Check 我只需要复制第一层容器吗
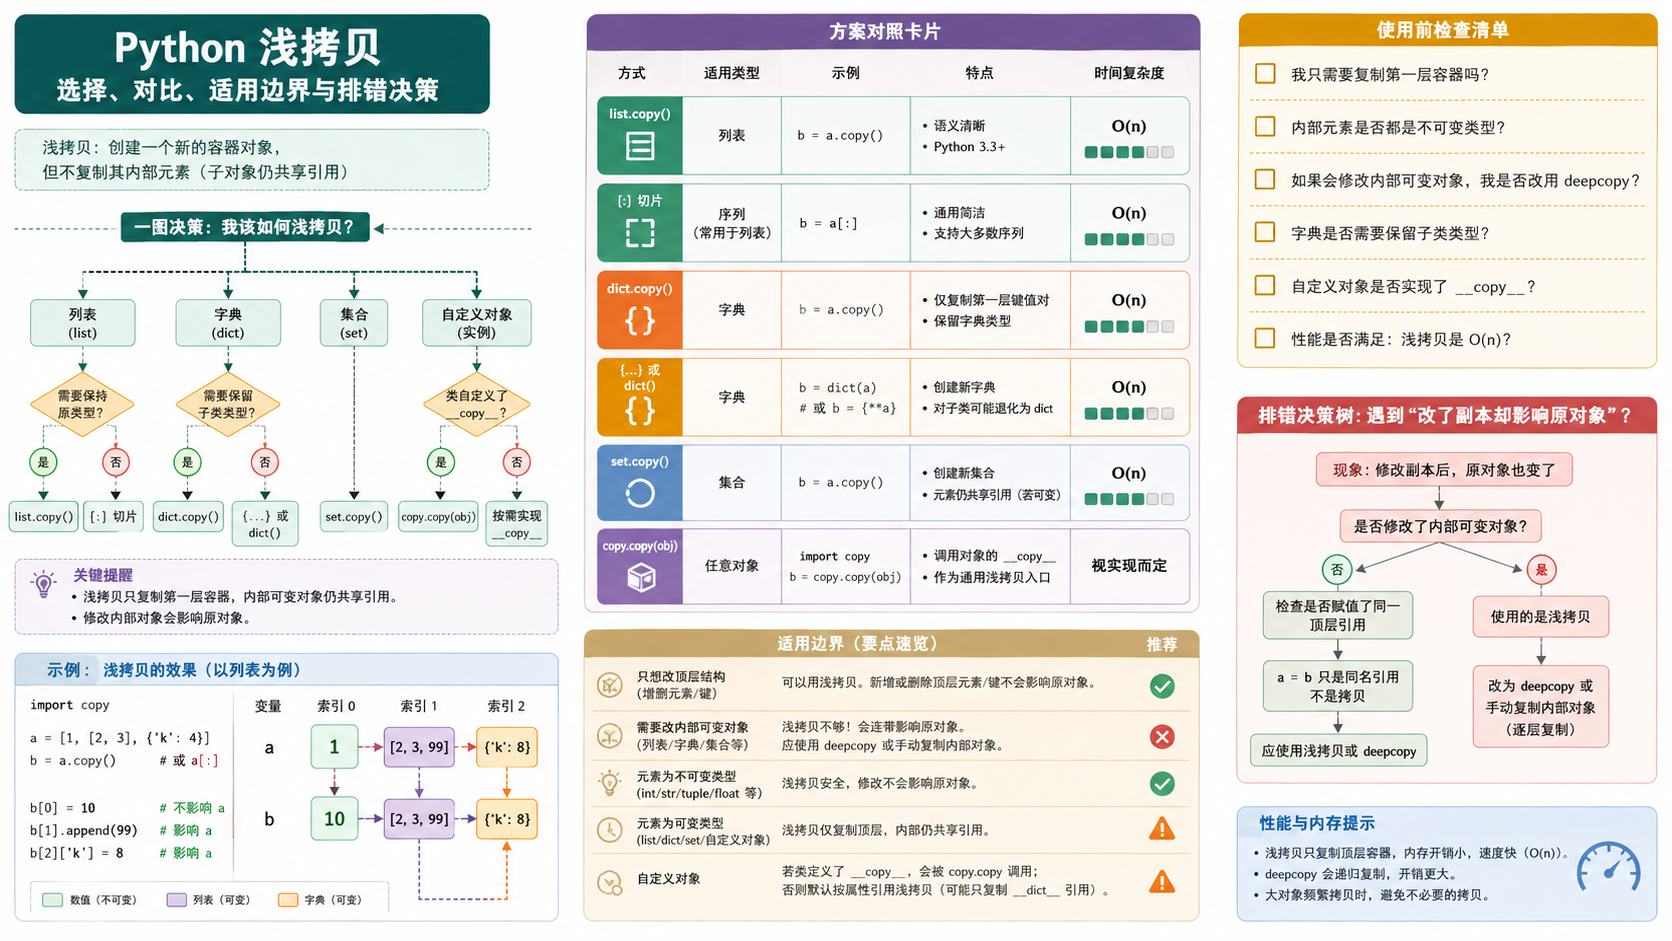 [1265, 74]
